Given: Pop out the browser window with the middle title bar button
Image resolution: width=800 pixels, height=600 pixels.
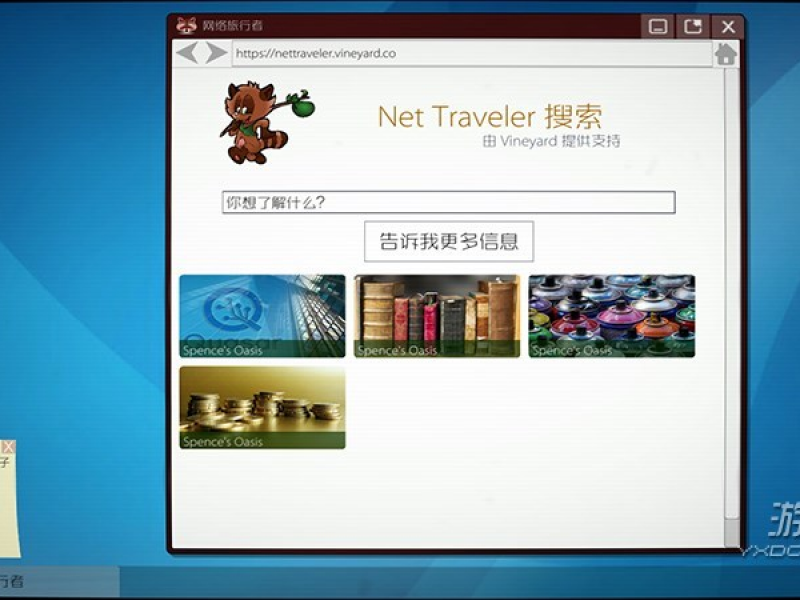Looking at the screenshot, I should (x=693, y=26).
